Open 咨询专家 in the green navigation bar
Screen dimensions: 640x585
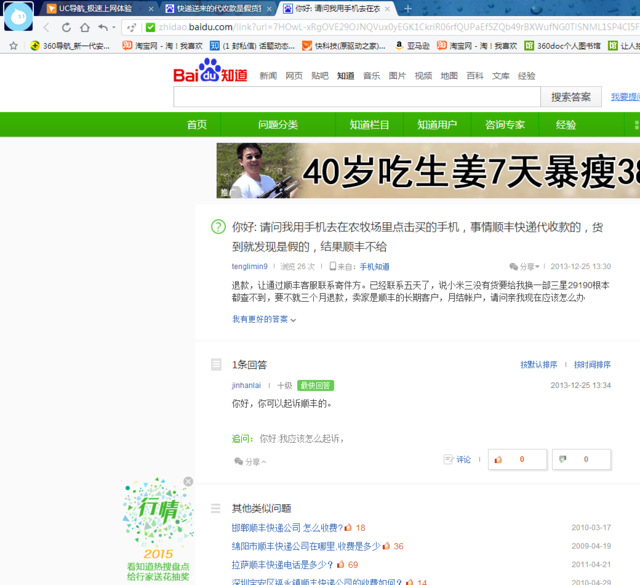505,125
